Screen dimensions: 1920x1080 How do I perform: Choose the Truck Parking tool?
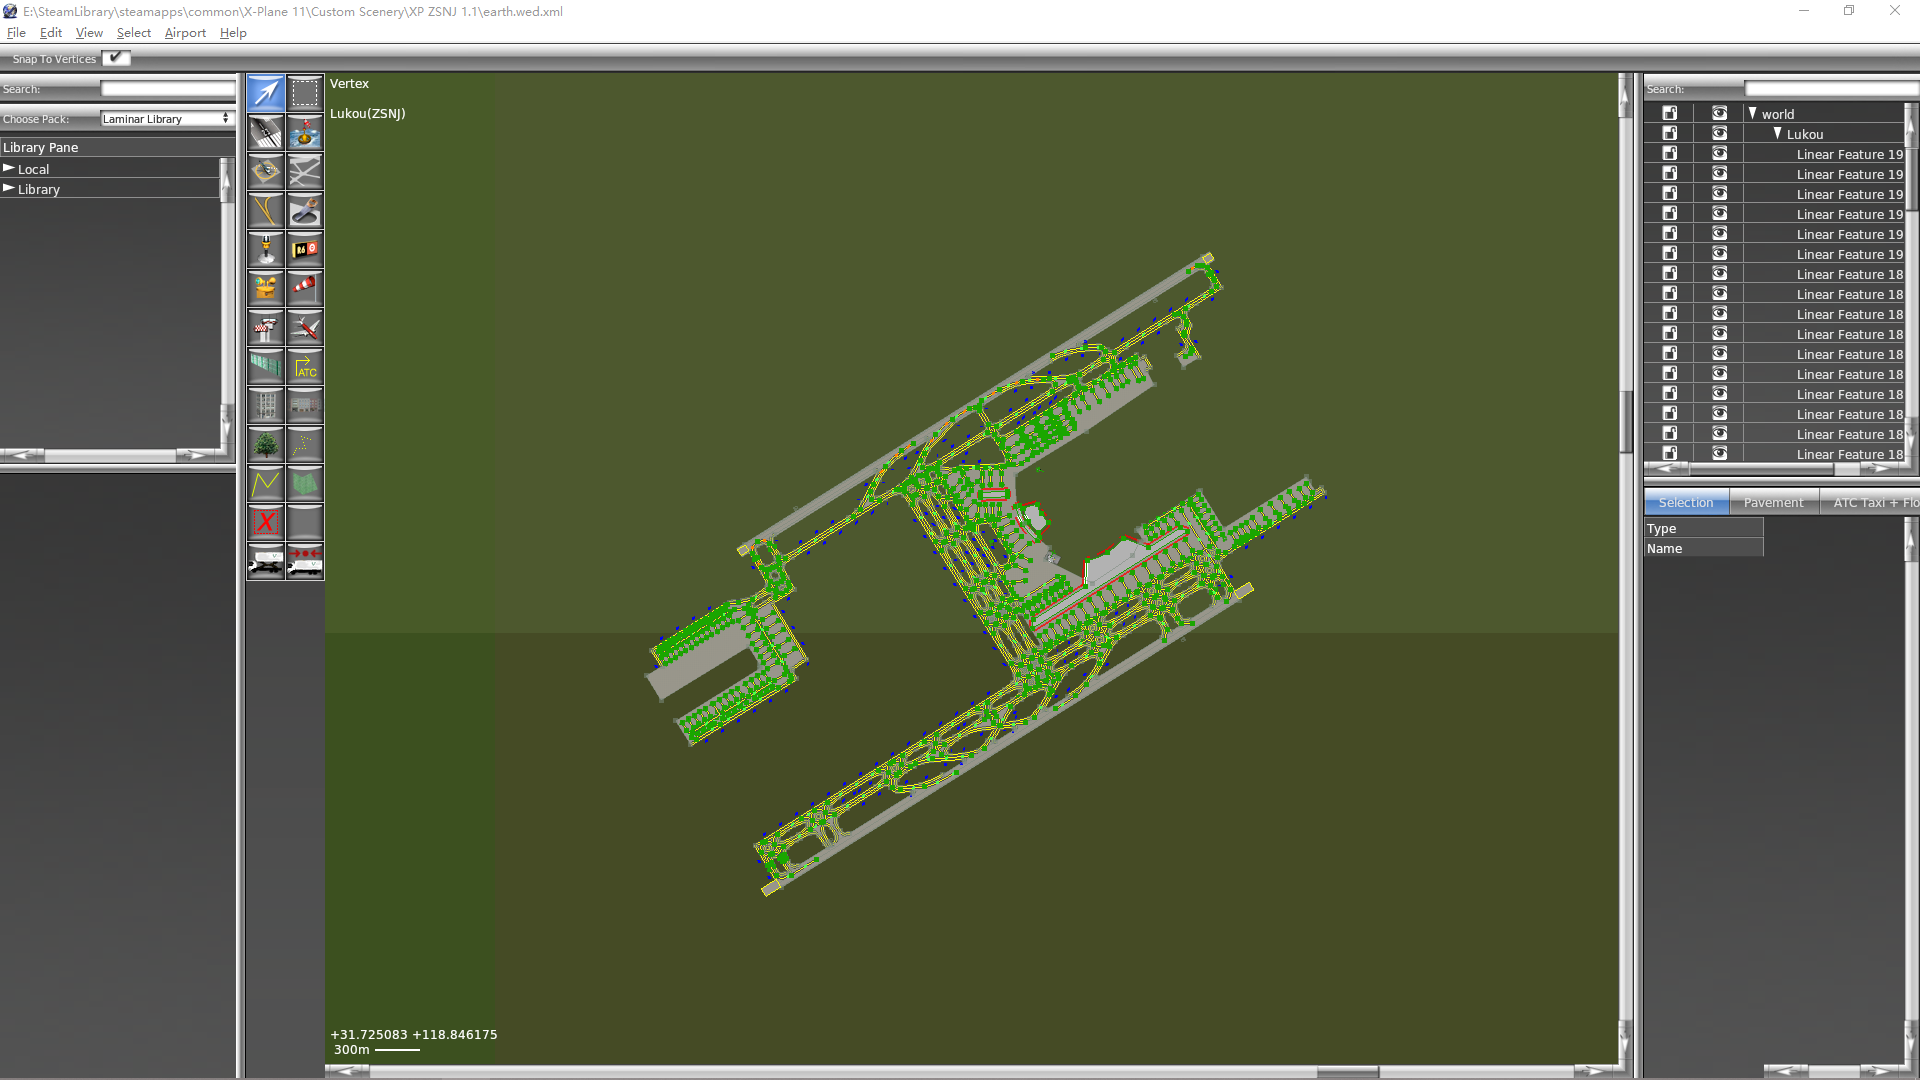[266, 561]
